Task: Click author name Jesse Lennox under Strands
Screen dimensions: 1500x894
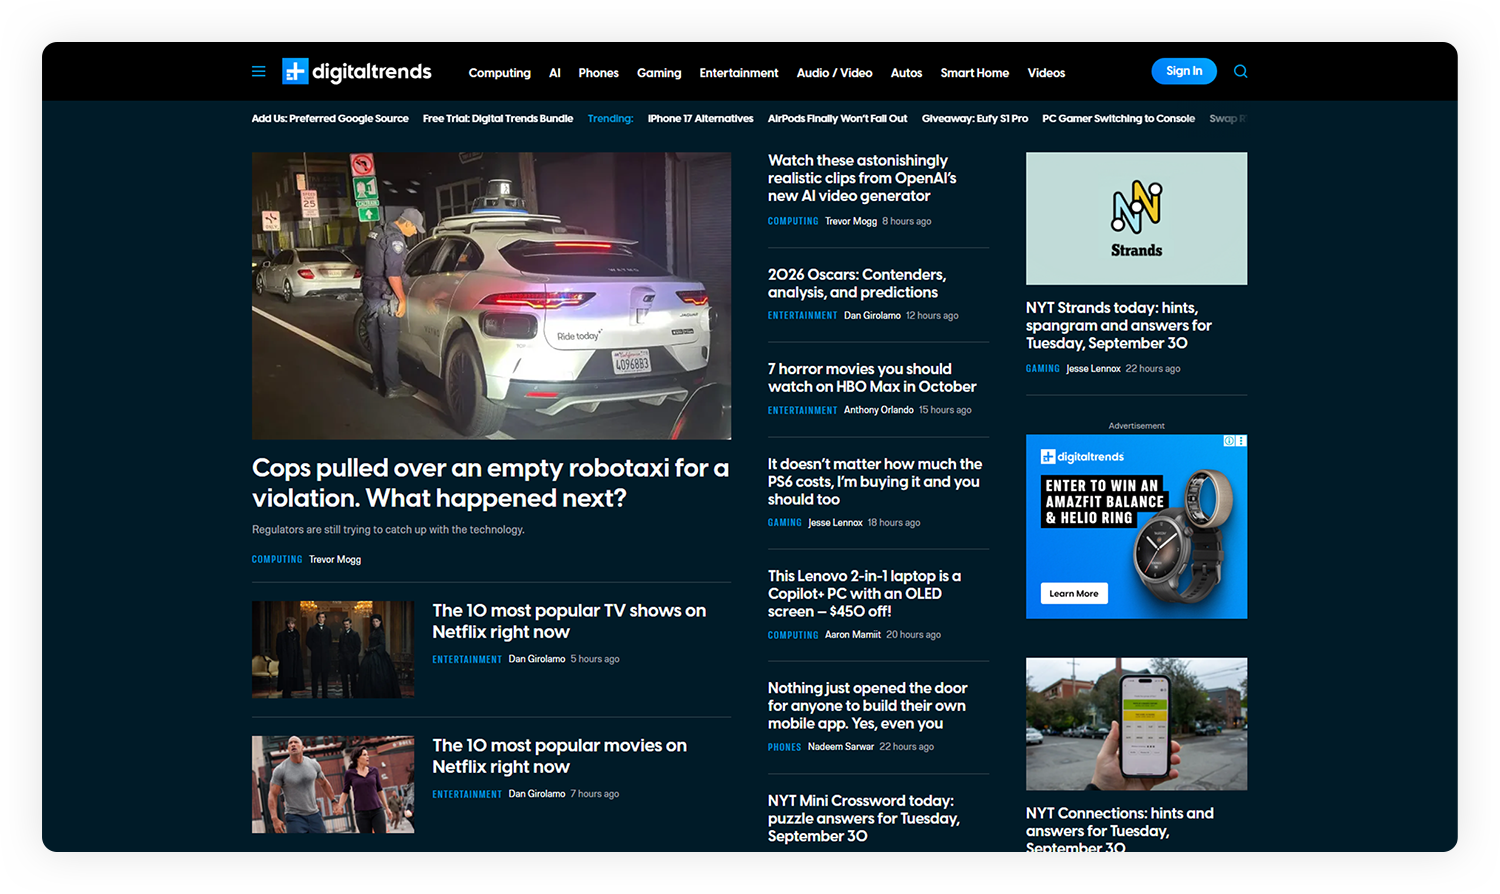Action: pyautogui.click(x=1093, y=369)
